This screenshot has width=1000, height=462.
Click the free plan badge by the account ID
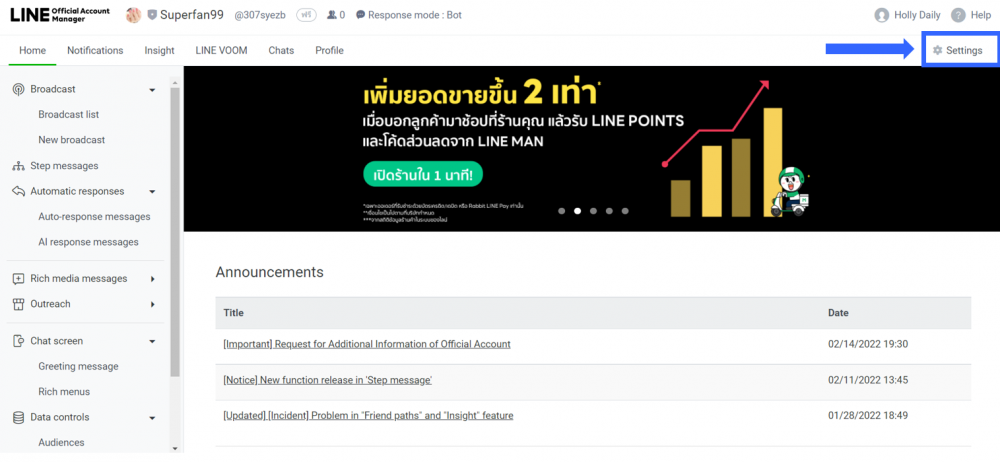point(307,15)
